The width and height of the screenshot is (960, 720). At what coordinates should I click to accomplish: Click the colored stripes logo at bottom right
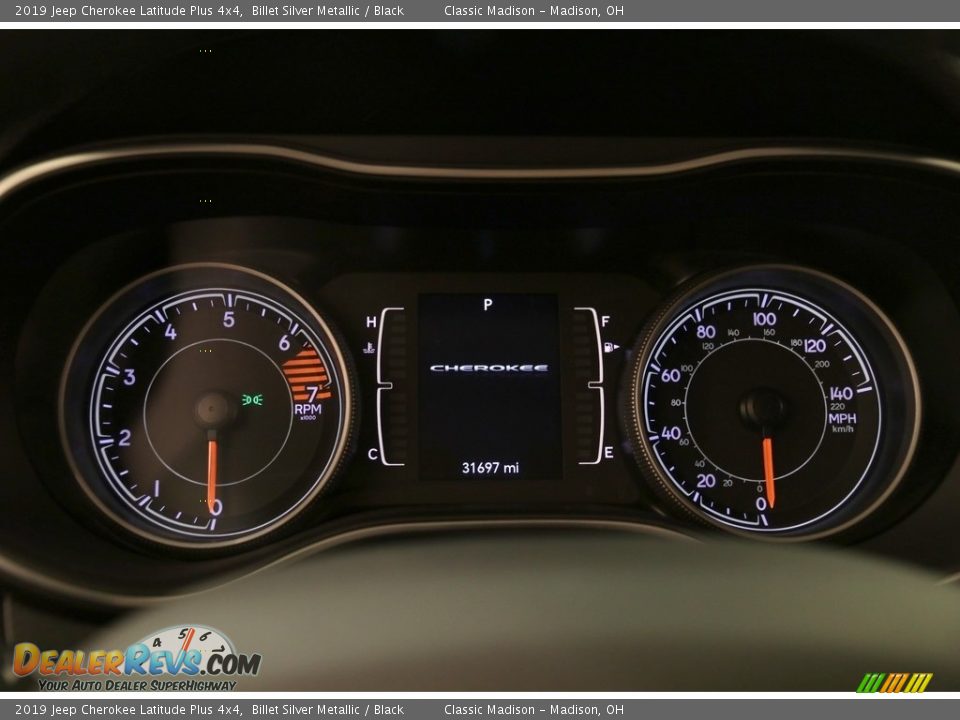pyautogui.click(x=894, y=682)
